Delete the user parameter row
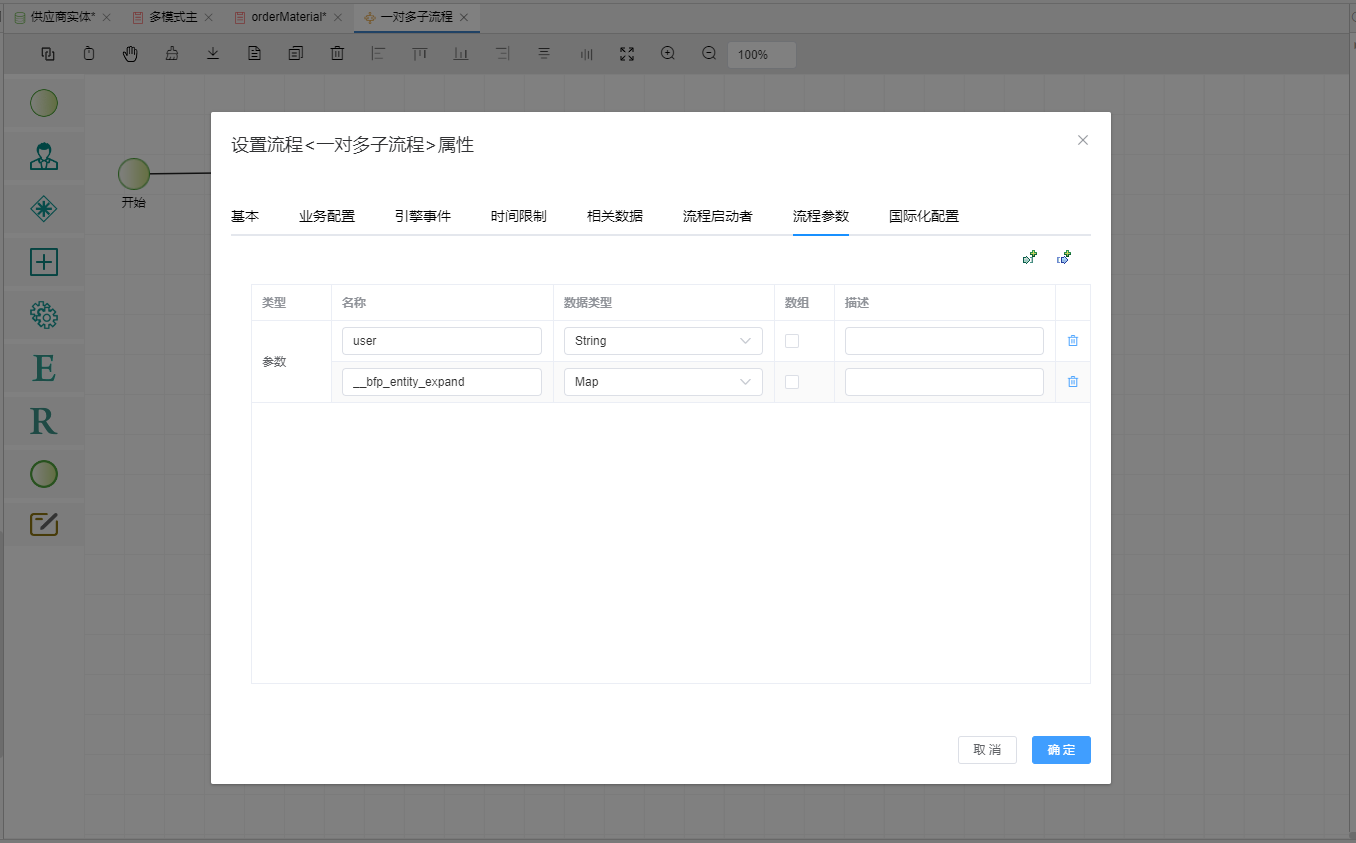This screenshot has width=1356, height=843. click(x=1072, y=341)
